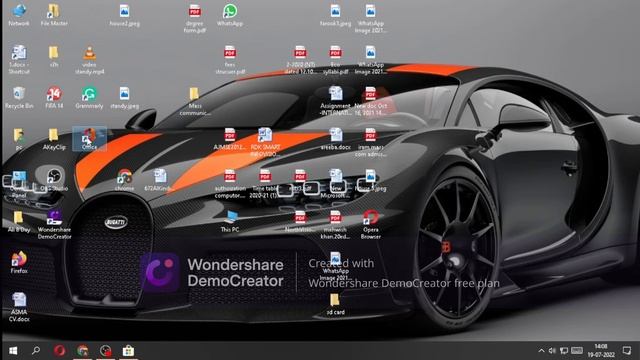Open degree form.pdf on desktop
This screenshot has width=640, height=360.
tap(195, 18)
